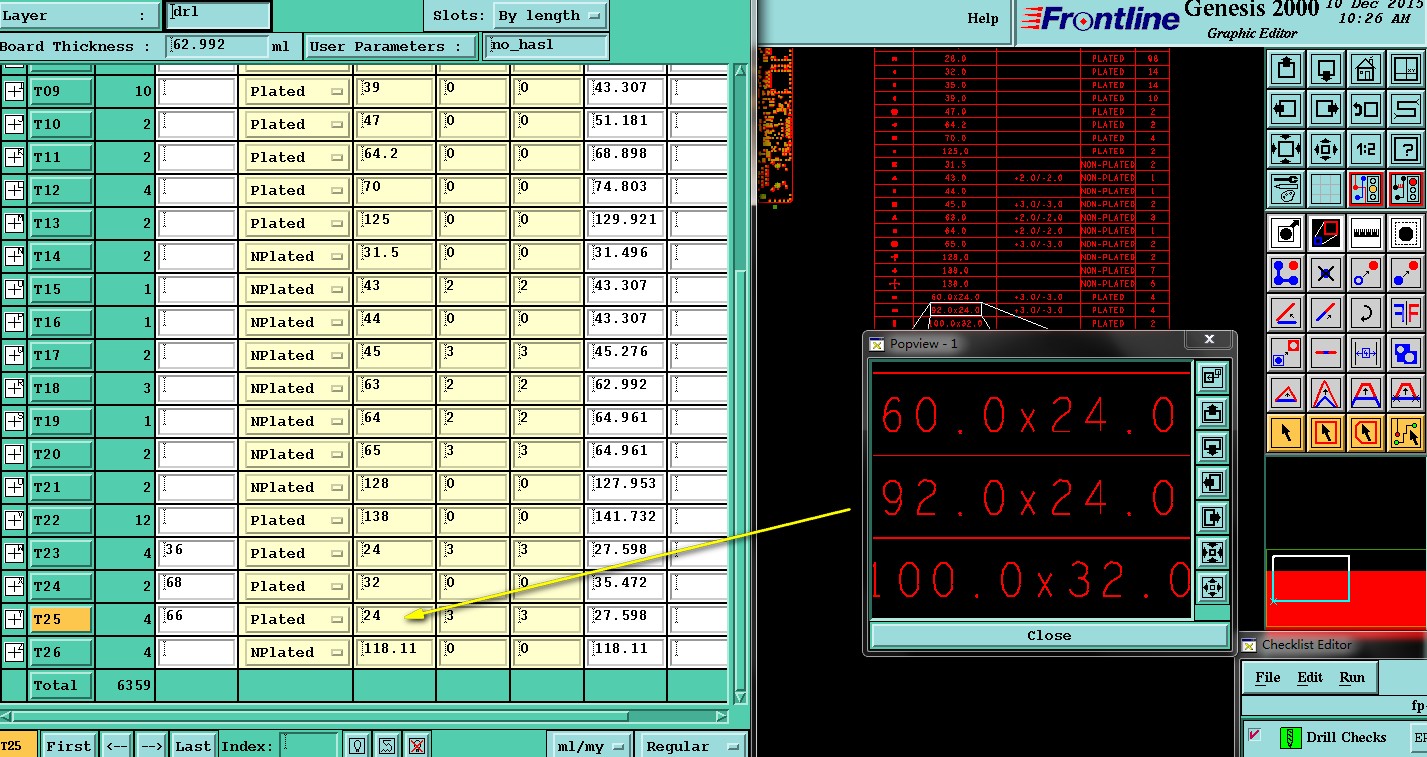
Task: Click the Board Thickness input field
Action: click(217, 45)
